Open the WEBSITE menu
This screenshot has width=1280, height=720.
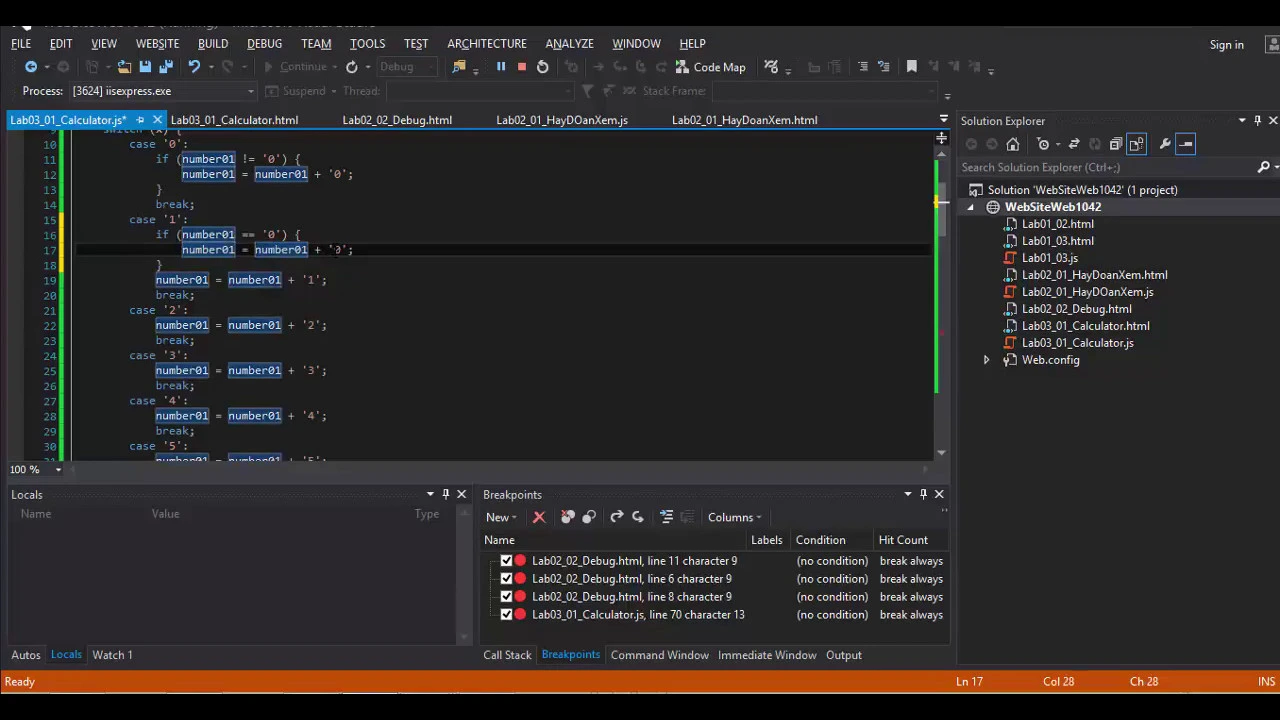(157, 44)
